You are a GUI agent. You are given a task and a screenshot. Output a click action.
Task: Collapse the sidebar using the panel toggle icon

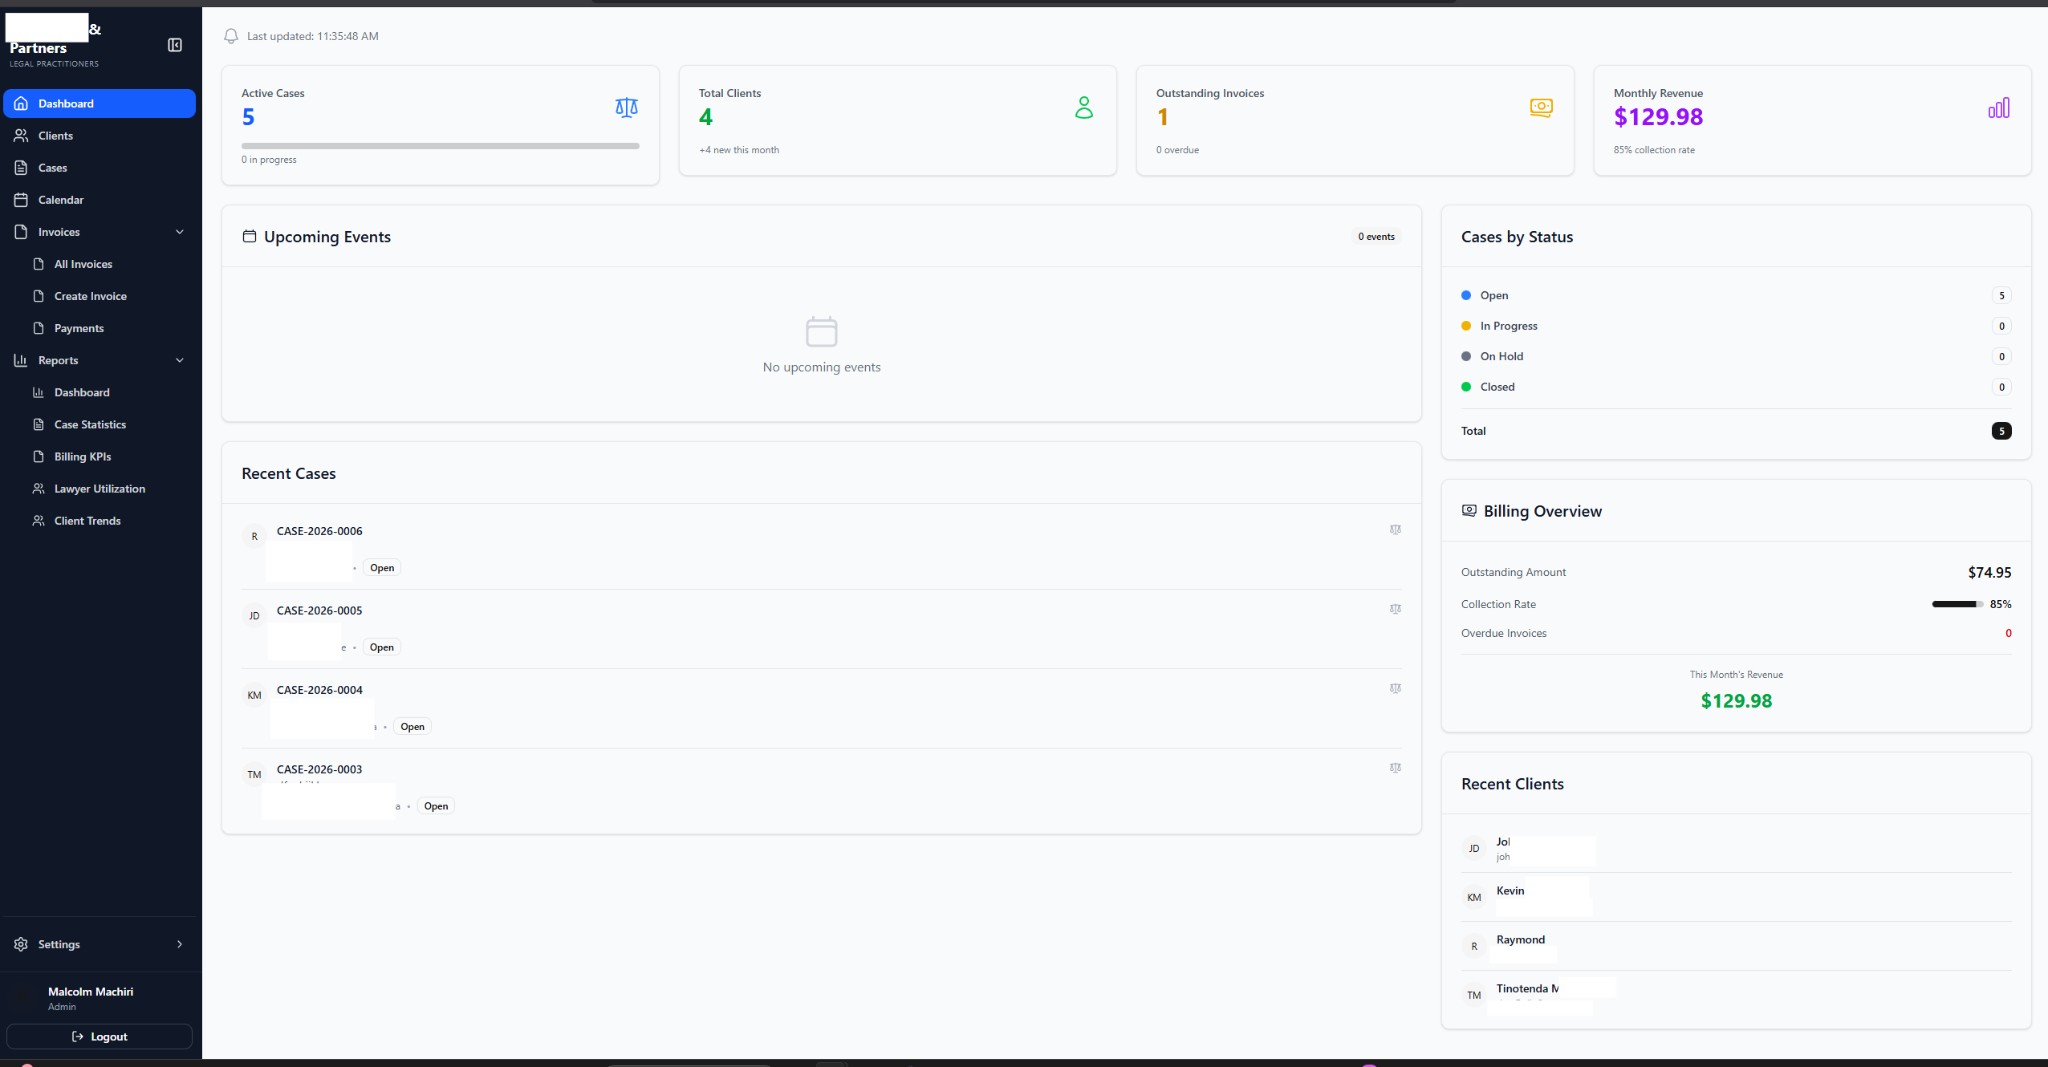[x=175, y=45]
